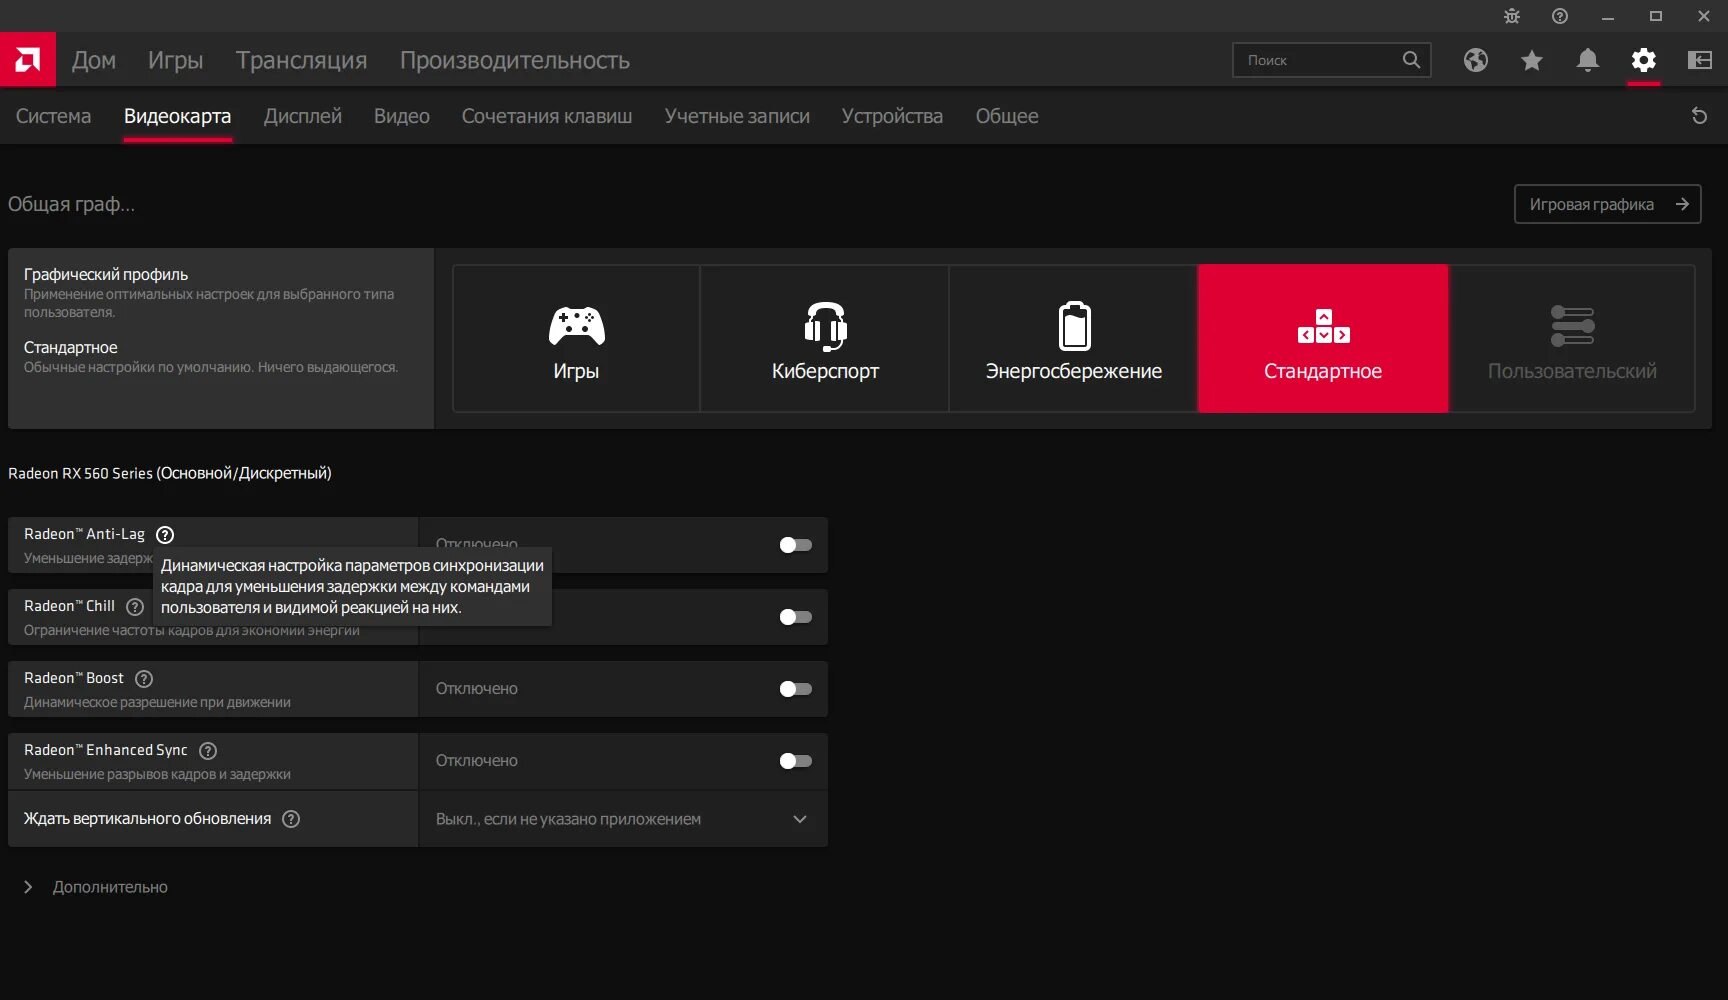The image size is (1728, 1000).
Task: Click the search magnifier icon
Action: [x=1411, y=60]
